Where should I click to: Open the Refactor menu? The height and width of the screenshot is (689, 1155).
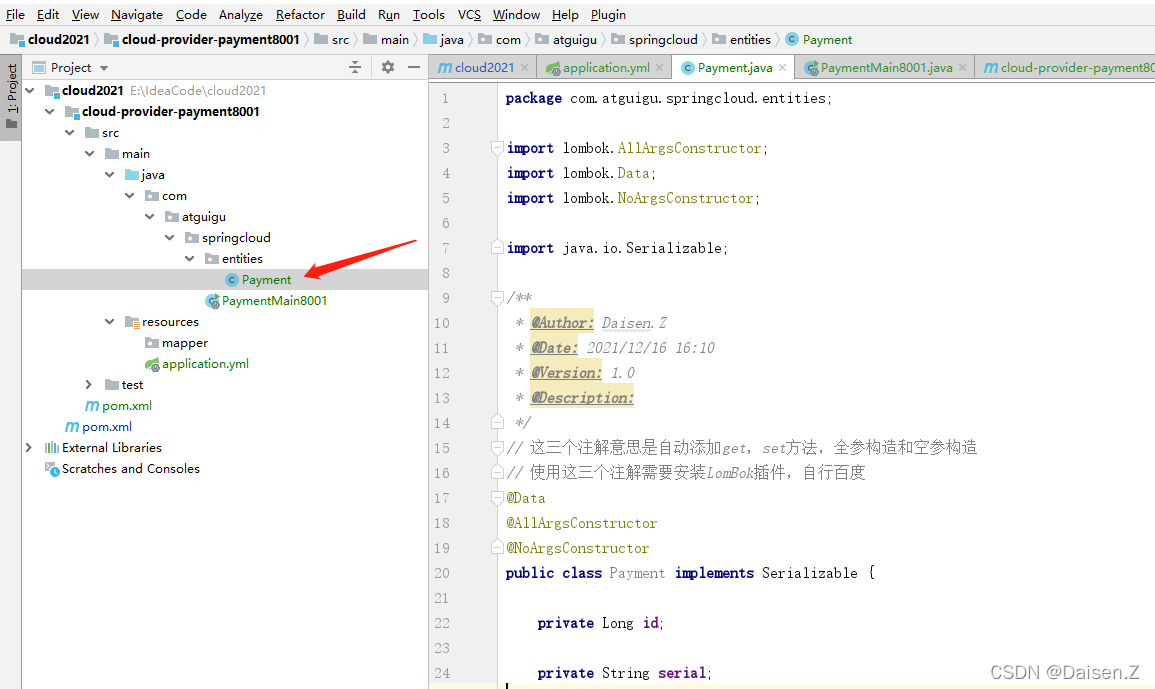click(300, 14)
